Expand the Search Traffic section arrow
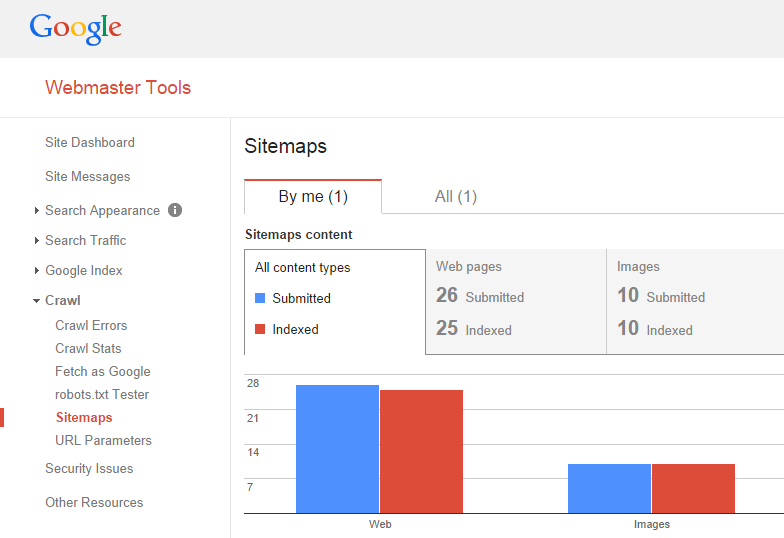Viewport: 784px width, 538px height. (x=37, y=241)
